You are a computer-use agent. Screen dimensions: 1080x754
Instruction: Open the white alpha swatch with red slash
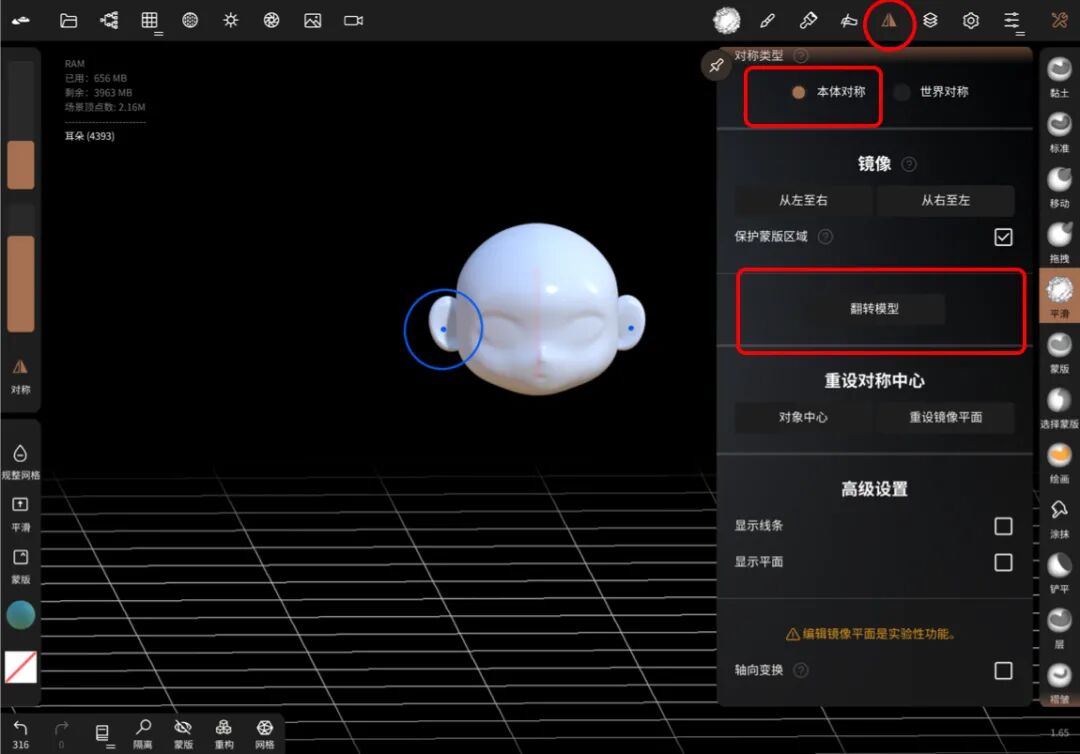click(x=21, y=667)
